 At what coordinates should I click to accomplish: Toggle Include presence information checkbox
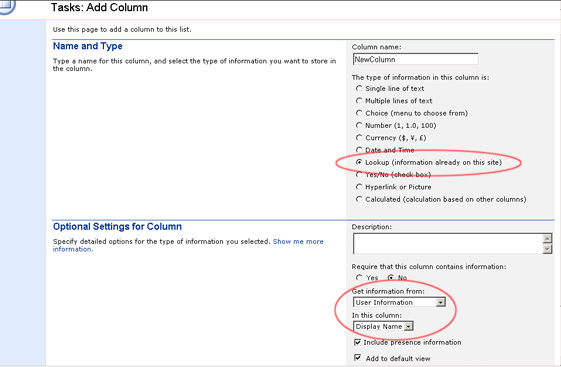coord(357,342)
